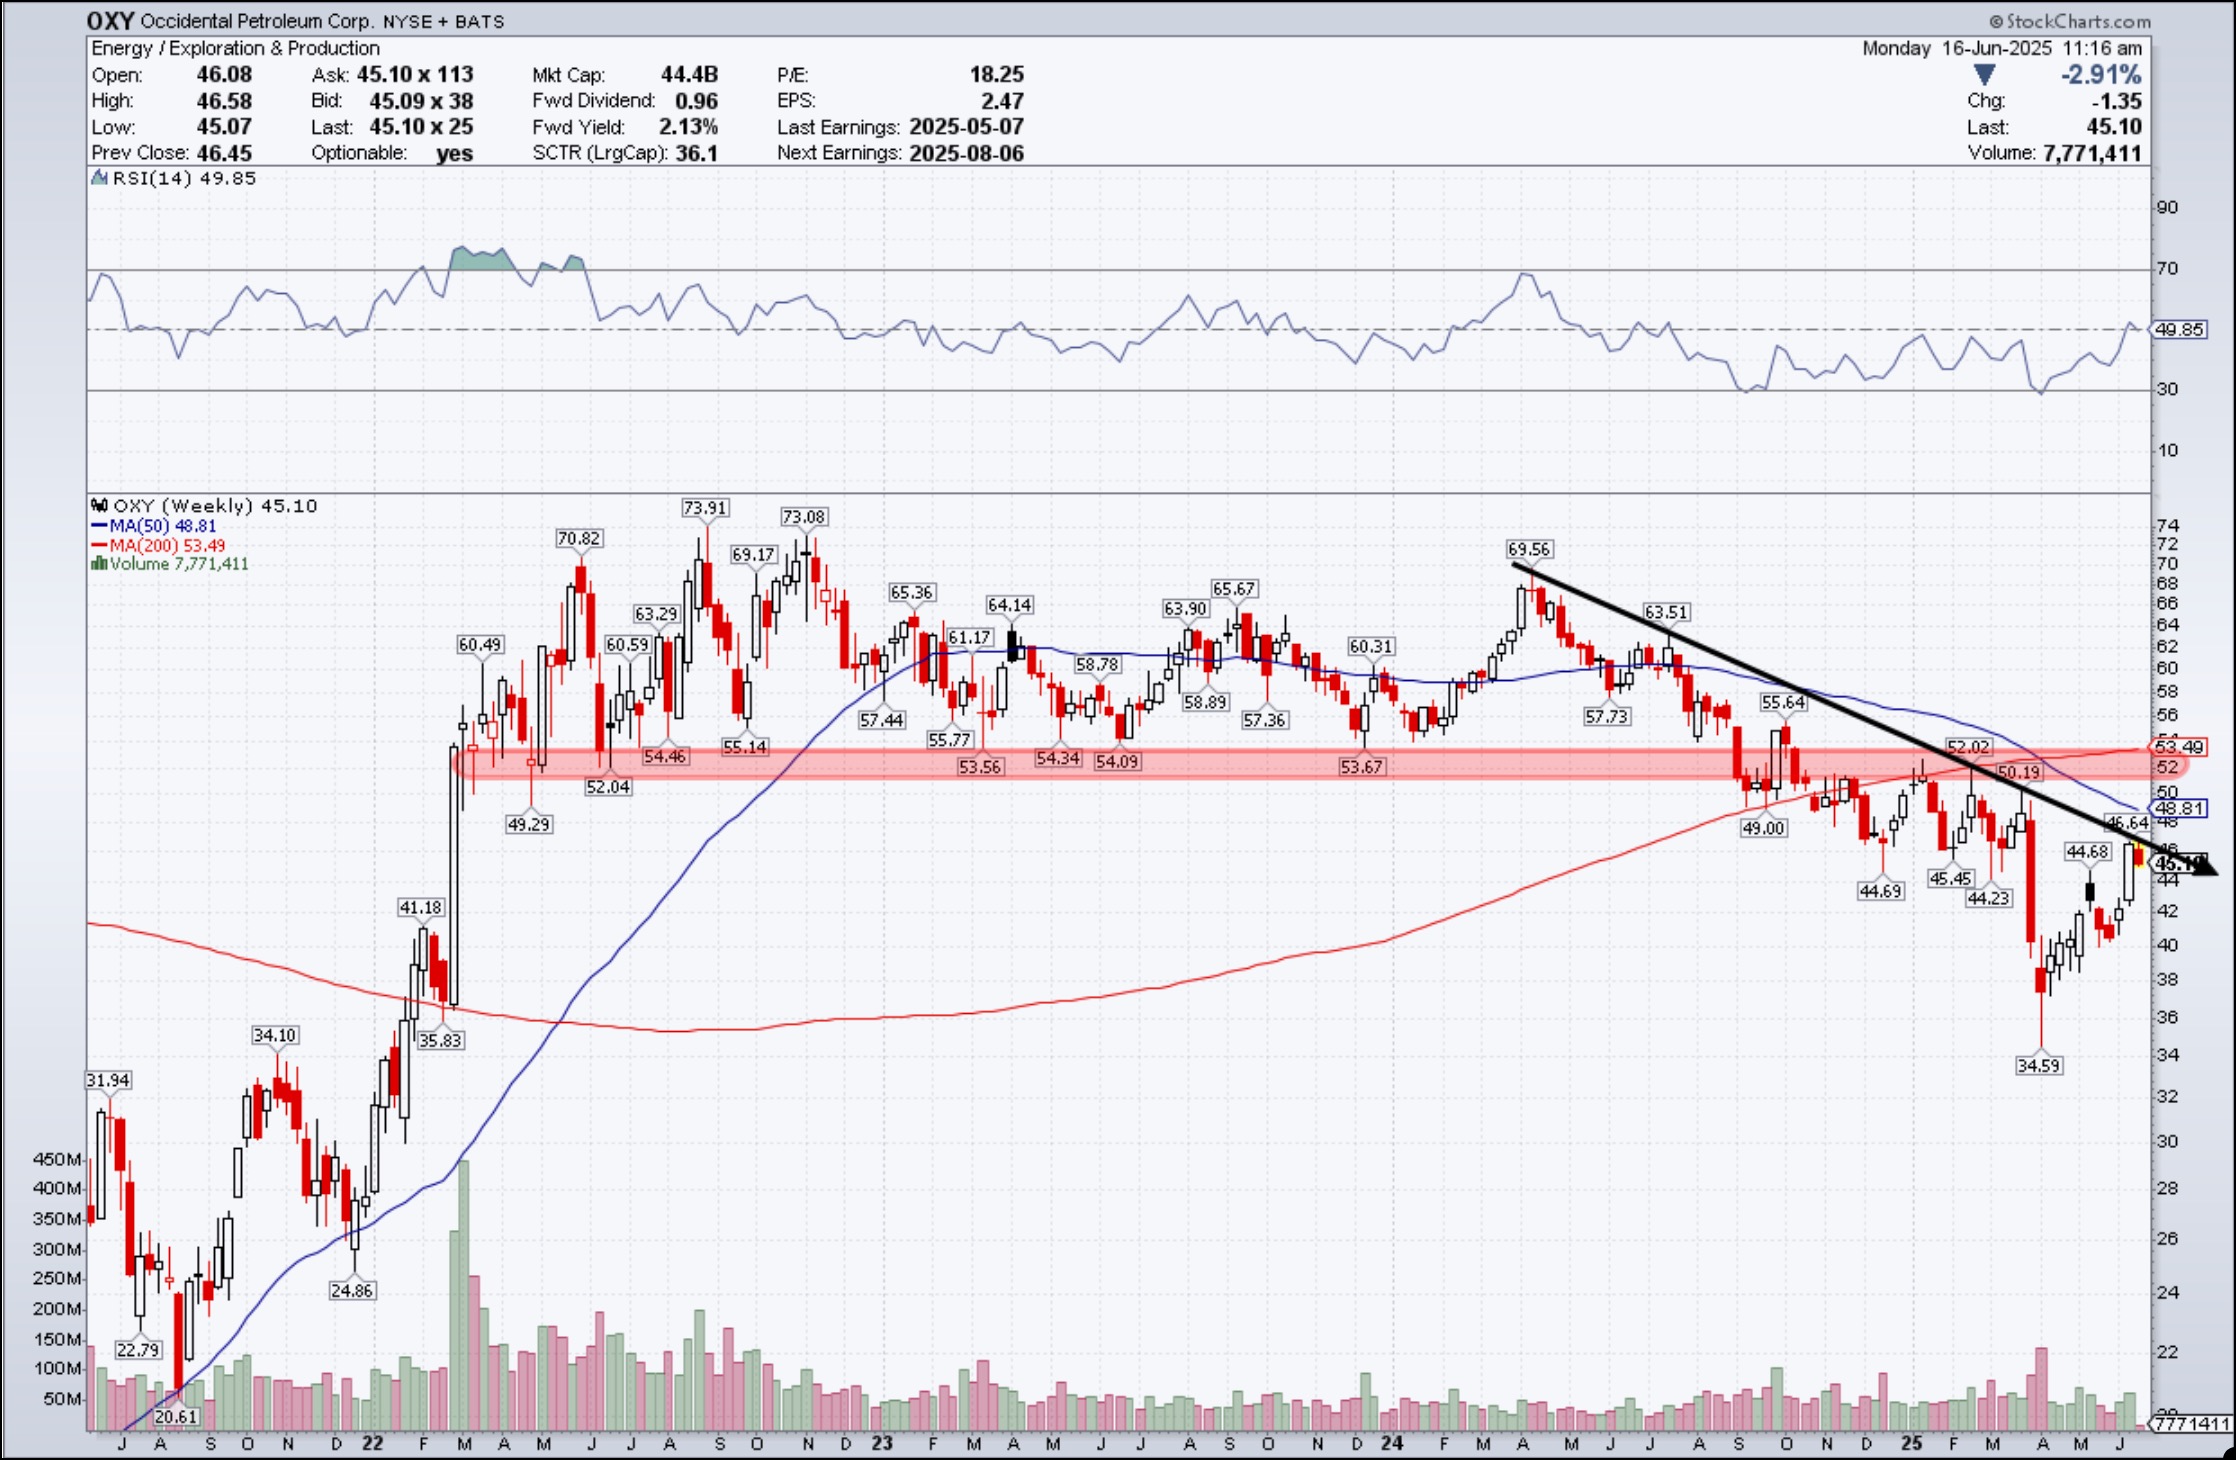Viewport: 2236px width, 1460px height.
Task: Click the Next Earnings date 2025-08-06
Action: point(966,153)
